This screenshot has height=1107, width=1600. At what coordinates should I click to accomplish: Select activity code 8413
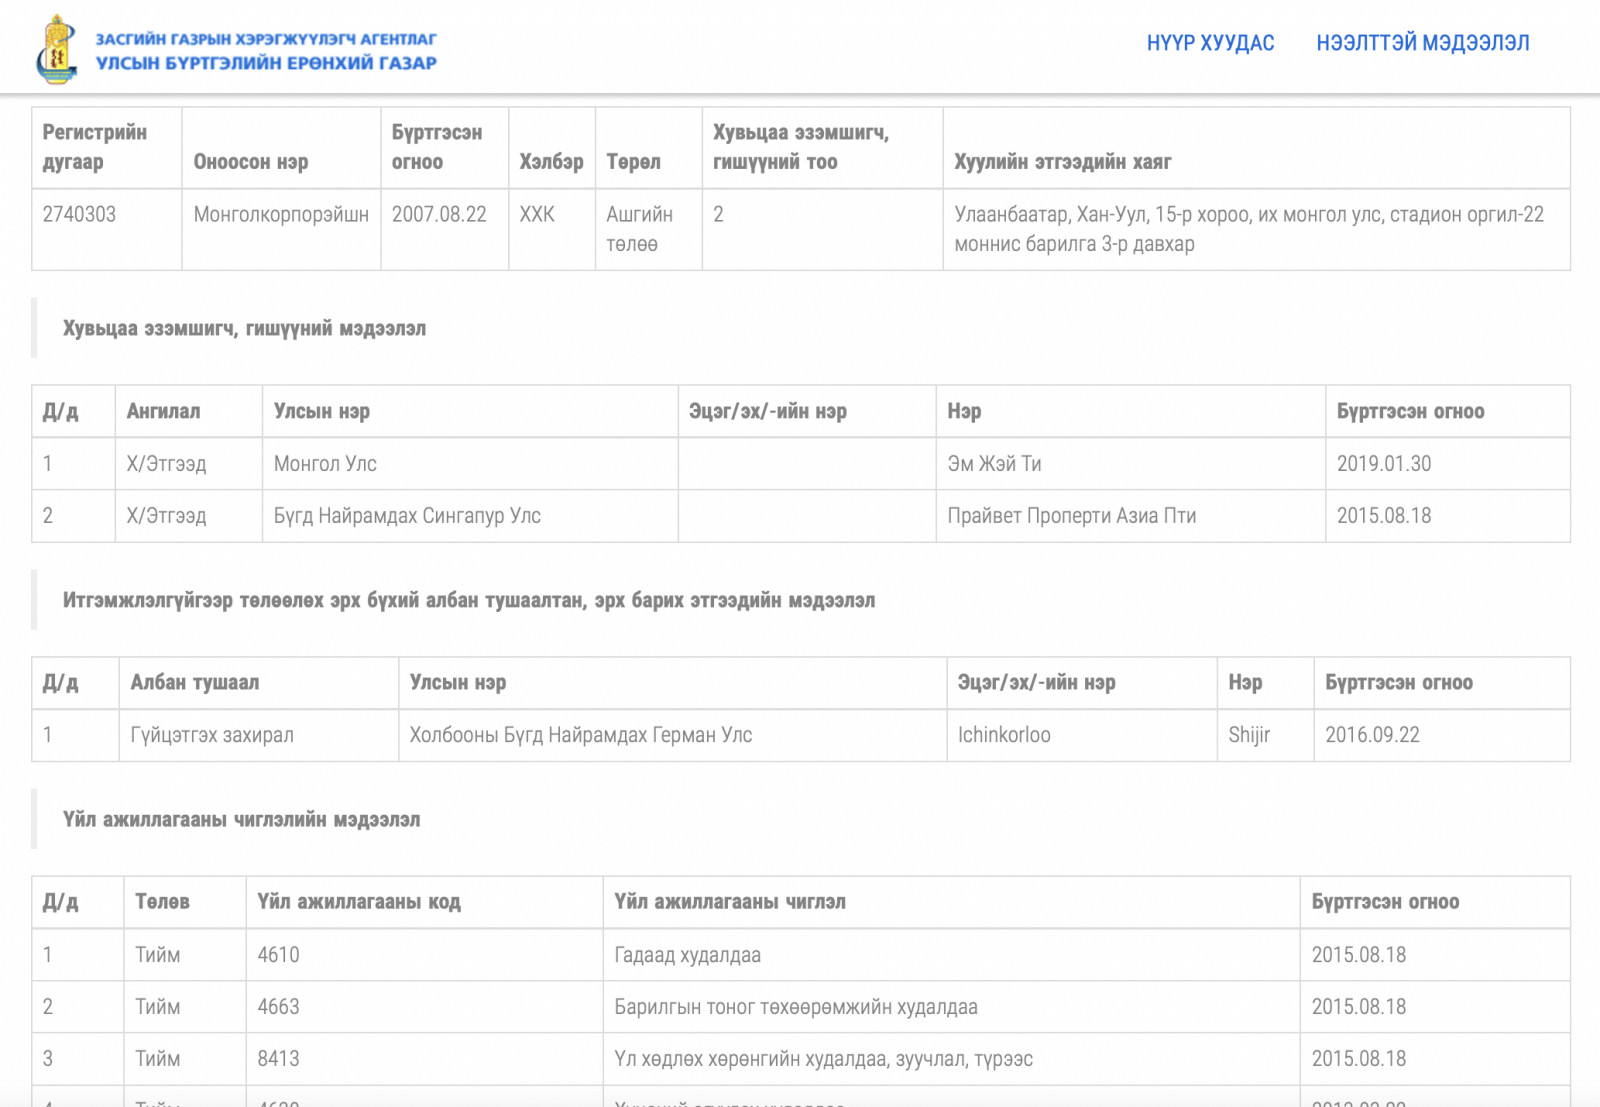click(x=278, y=1059)
